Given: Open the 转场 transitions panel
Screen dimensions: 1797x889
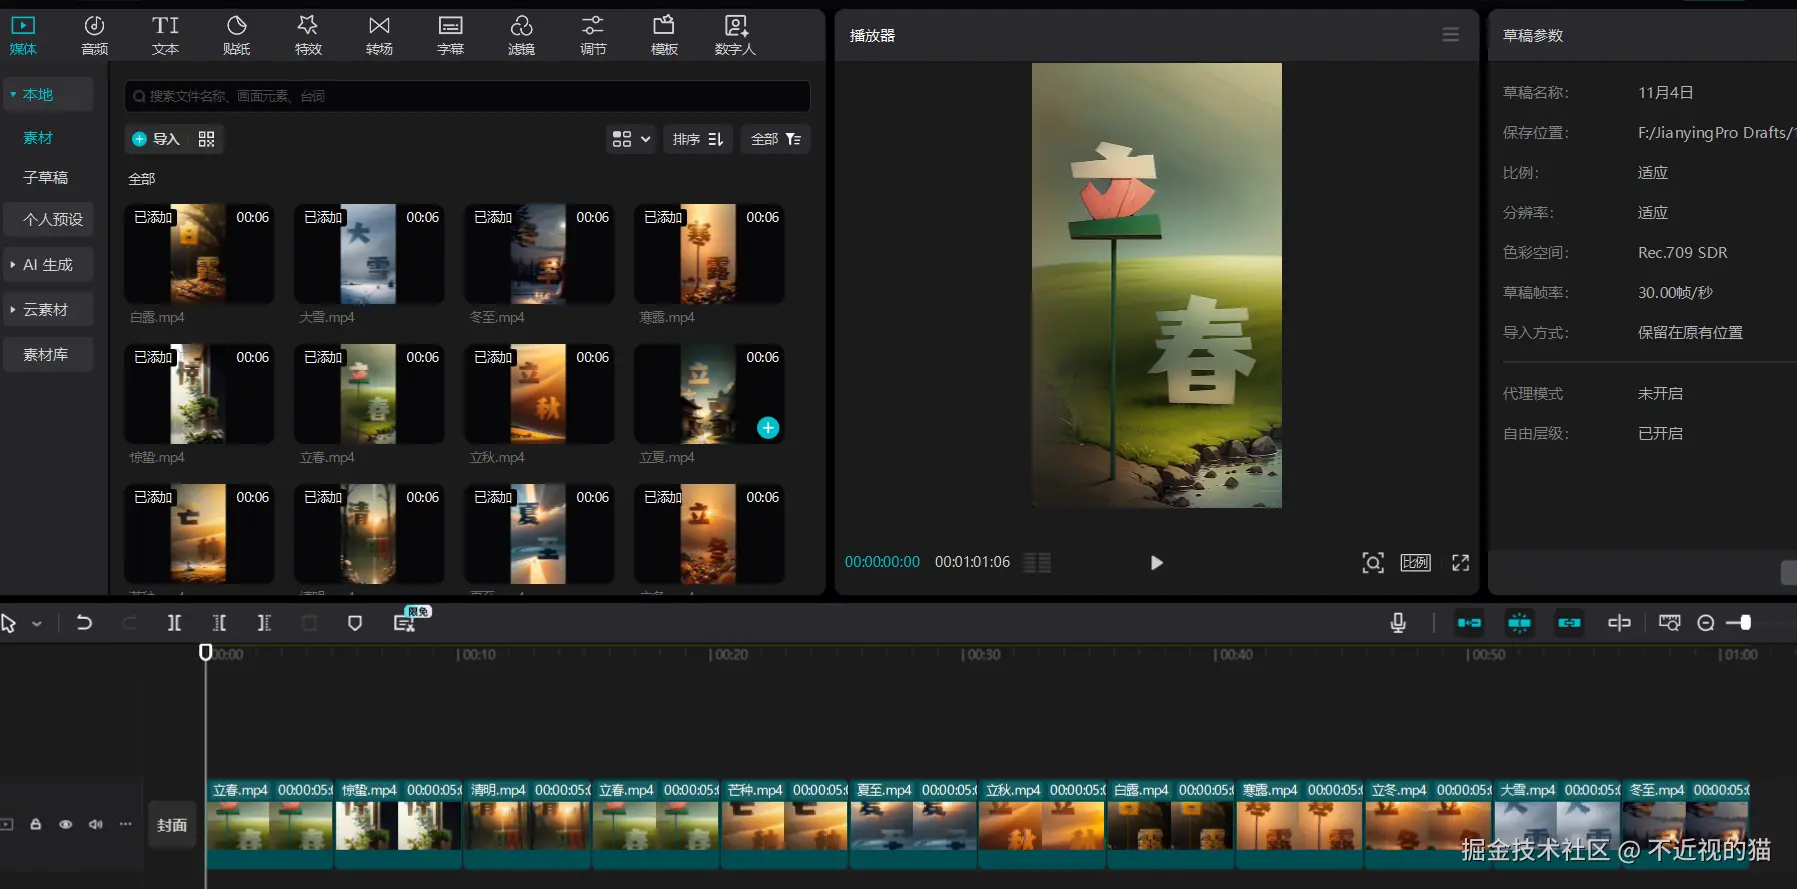Looking at the screenshot, I should 379,35.
